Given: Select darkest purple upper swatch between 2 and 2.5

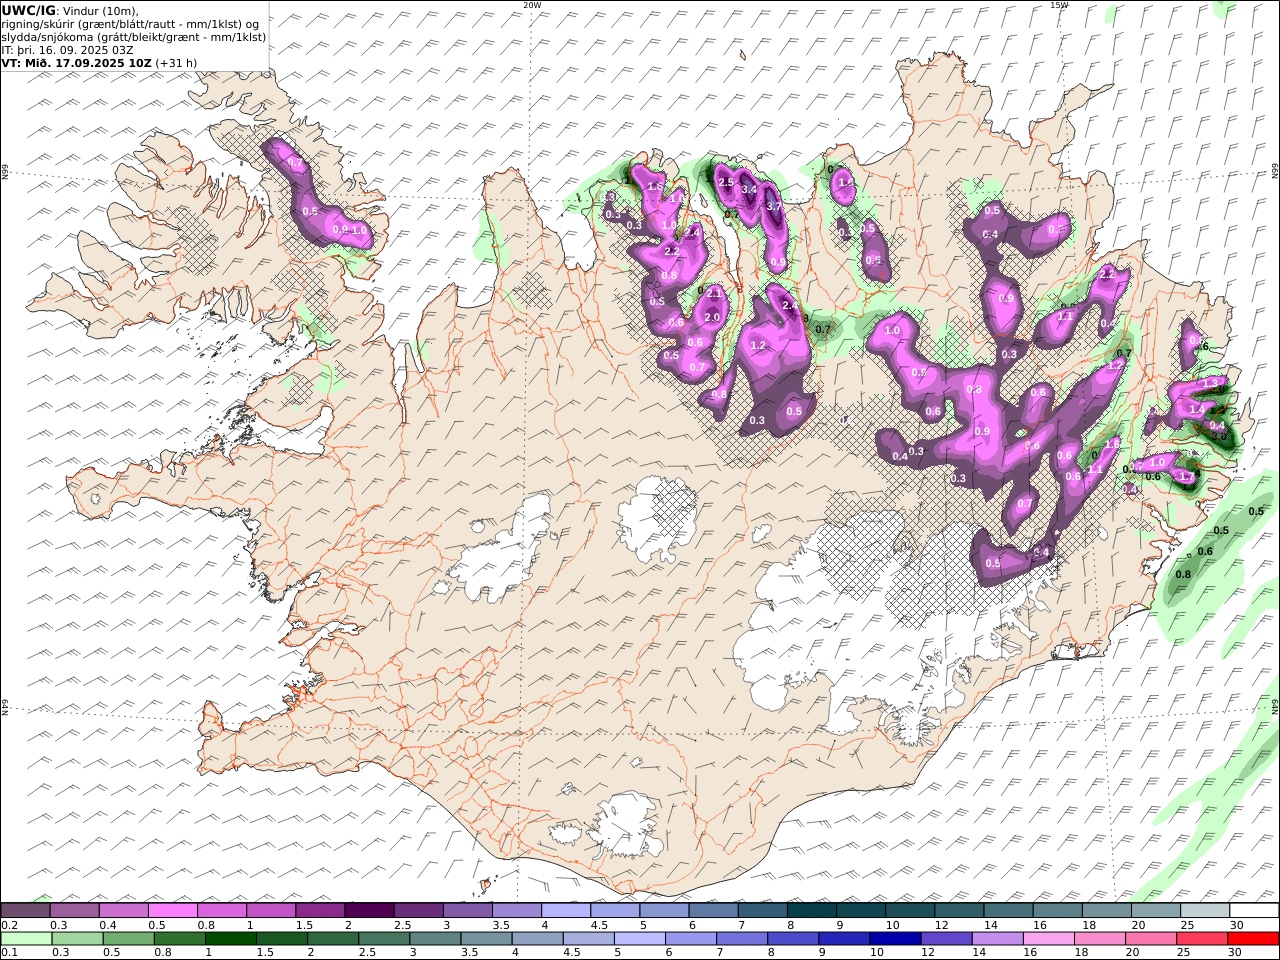Looking at the screenshot, I should [369, 910].
